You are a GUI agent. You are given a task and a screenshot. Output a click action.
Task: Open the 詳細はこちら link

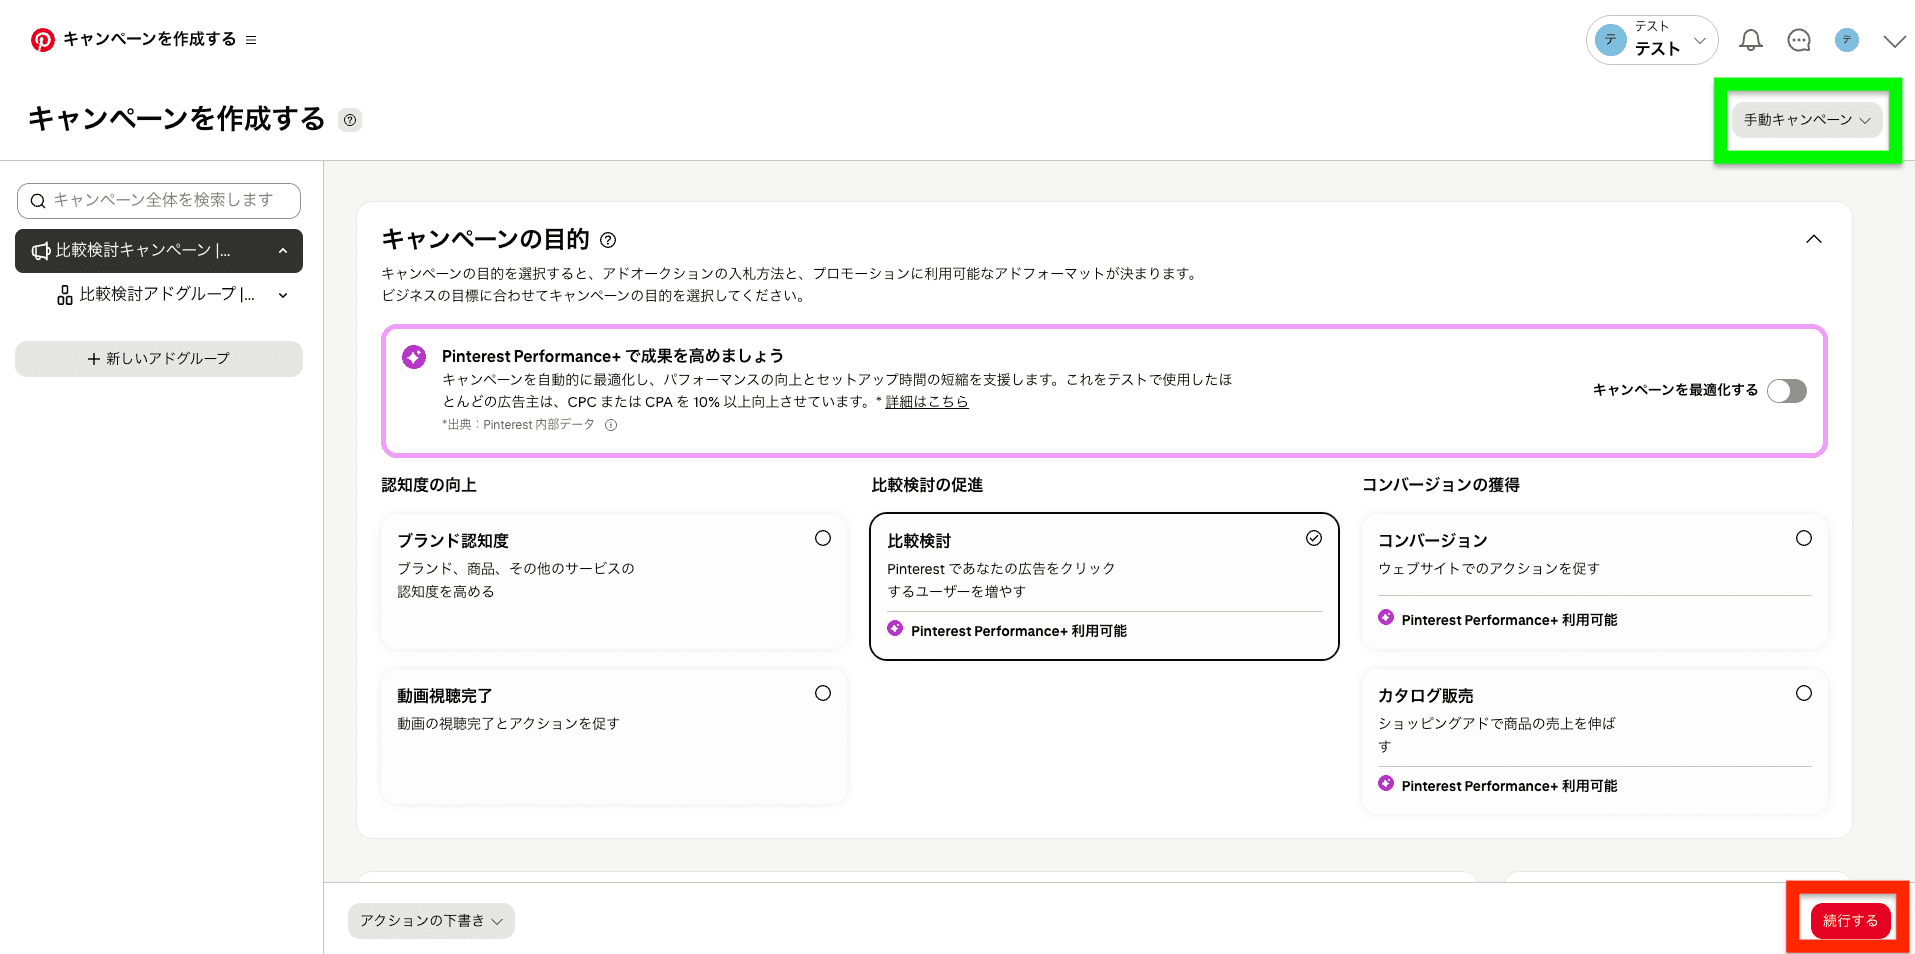pos(927,402)
